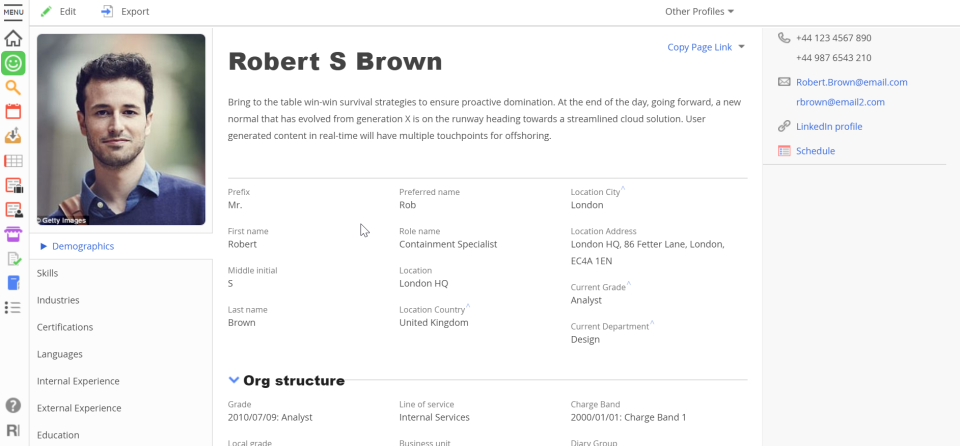Switch to the Certifications section
This screenshot has width=960, height=446.
click(x=65, y=327)
